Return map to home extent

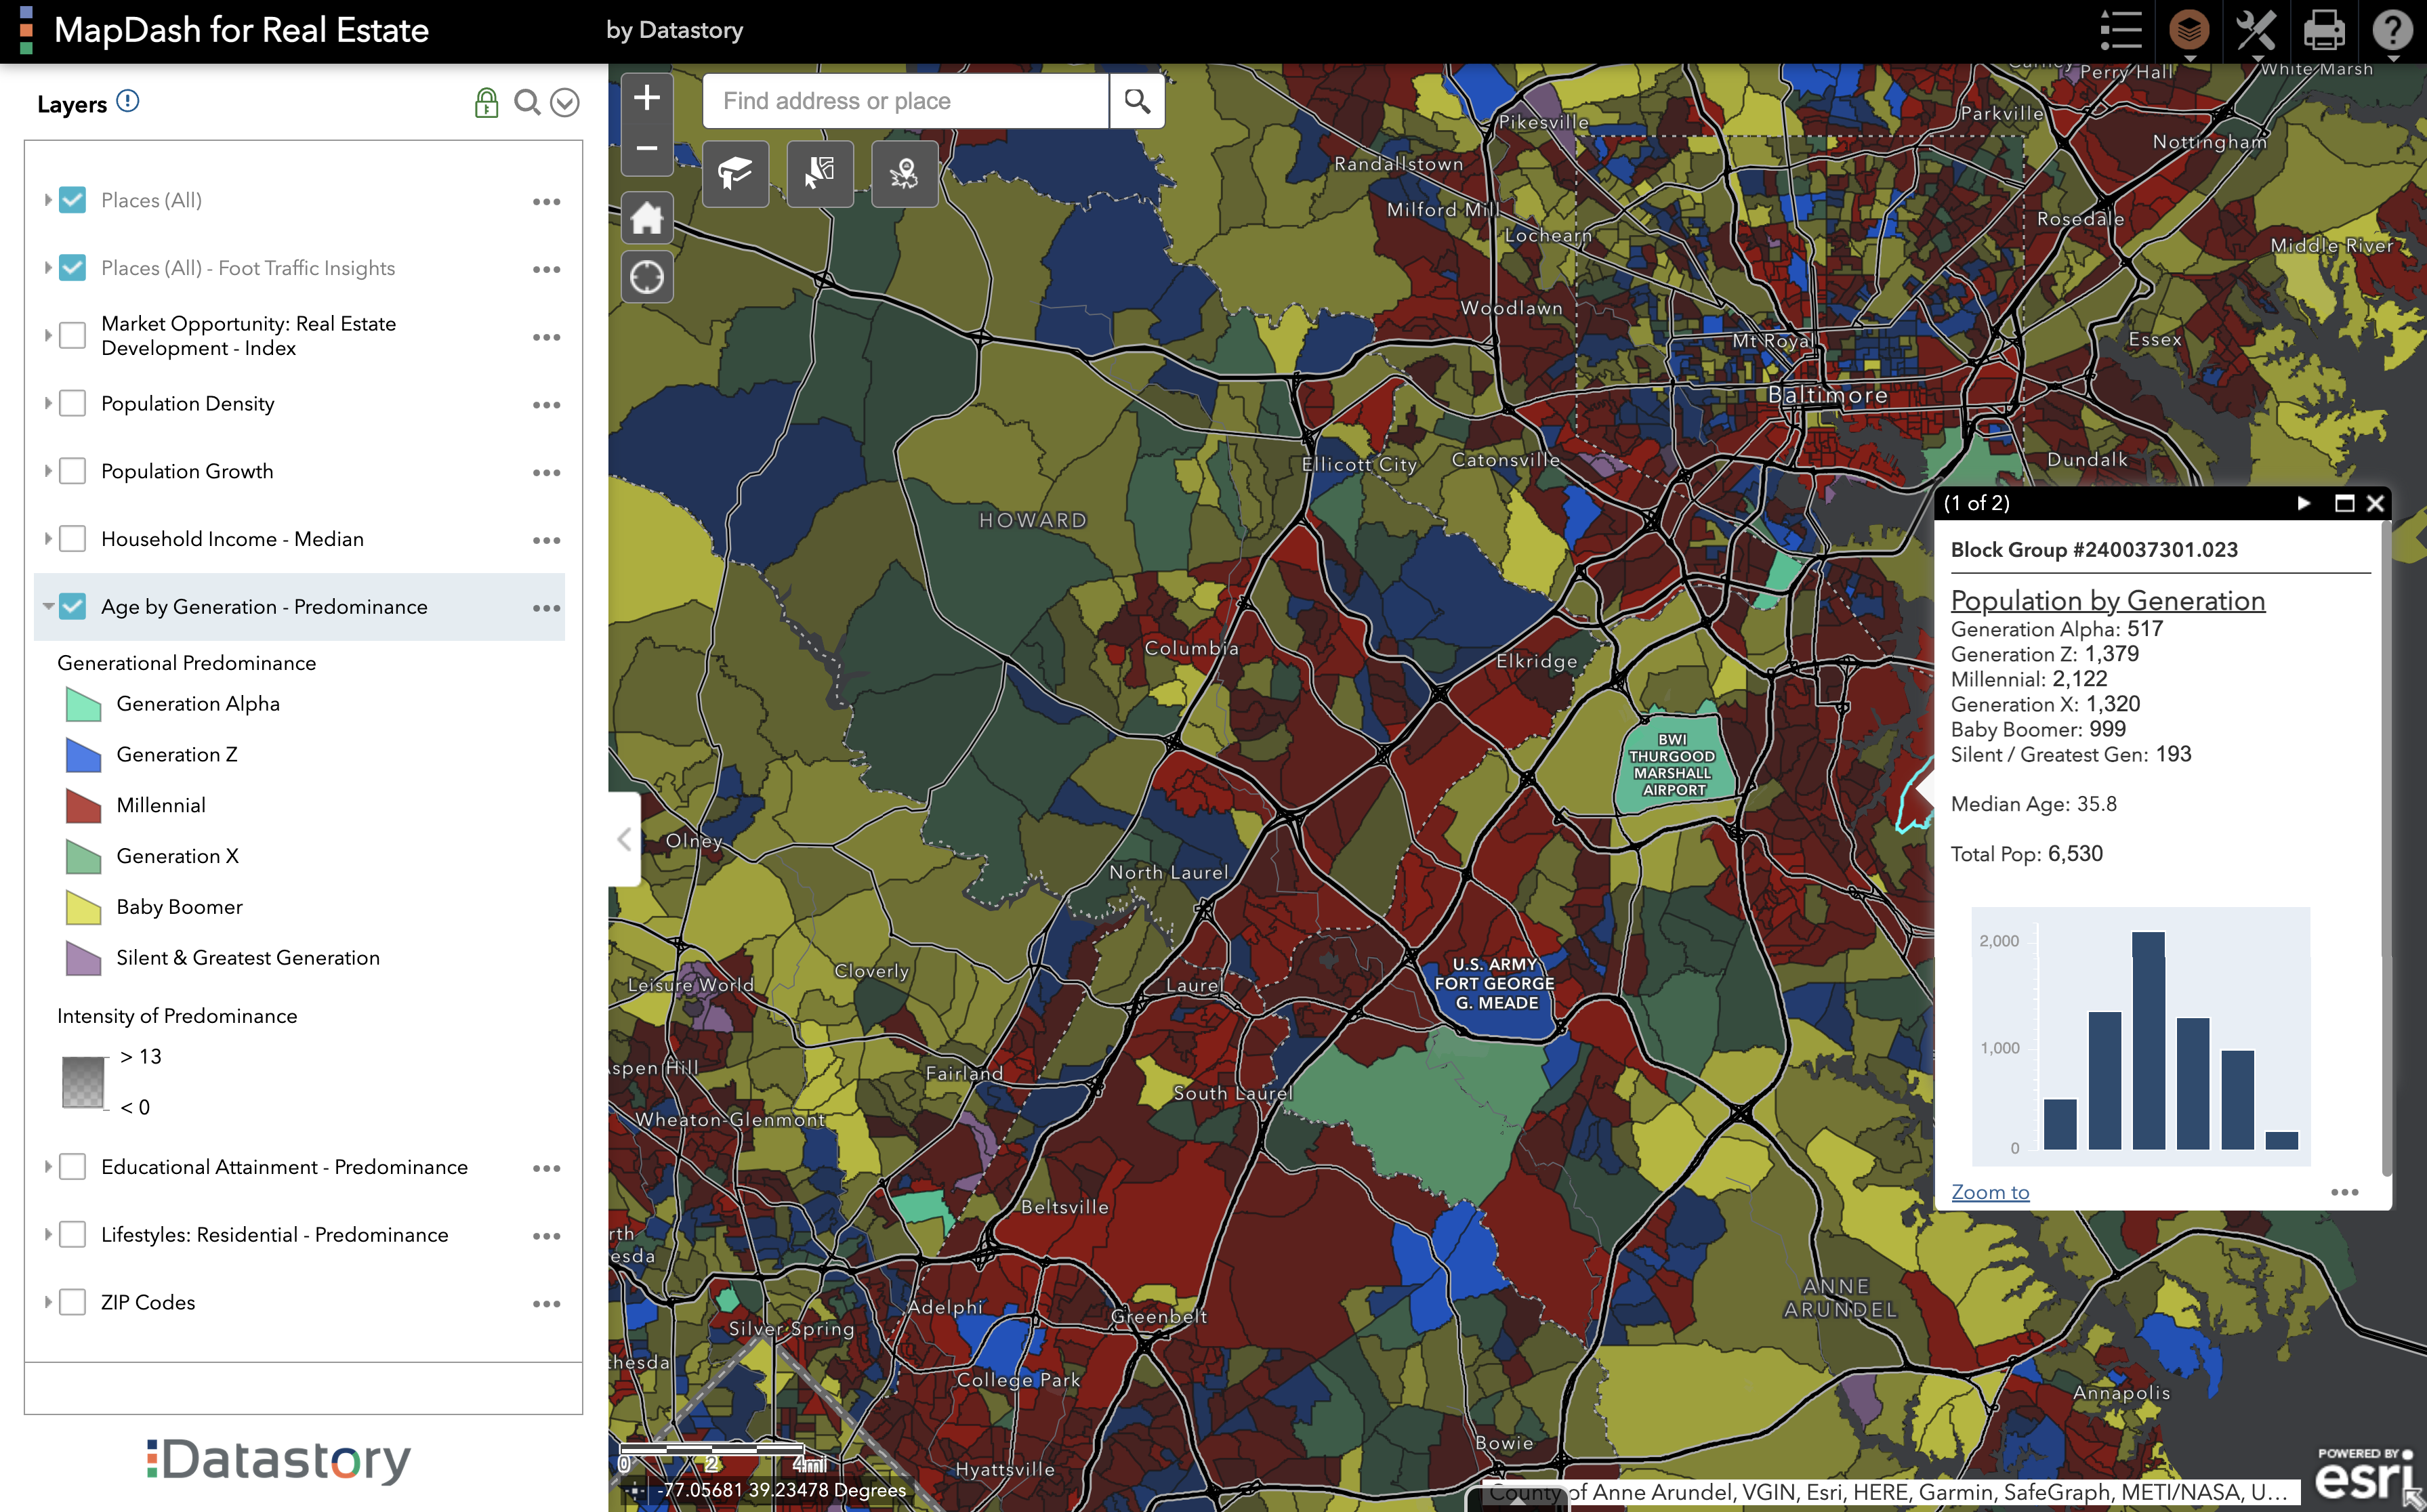click(x=647, y=218)
